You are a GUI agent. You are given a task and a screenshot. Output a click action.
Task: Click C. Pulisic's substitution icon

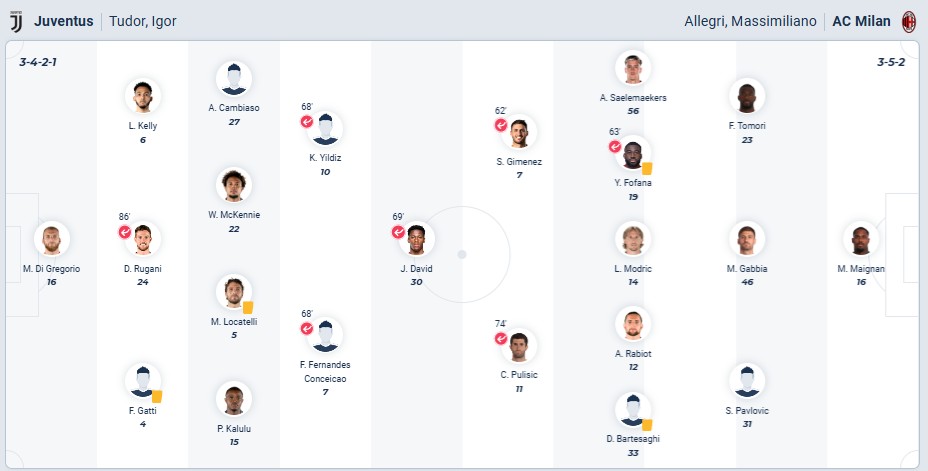[x=501, y=339]
